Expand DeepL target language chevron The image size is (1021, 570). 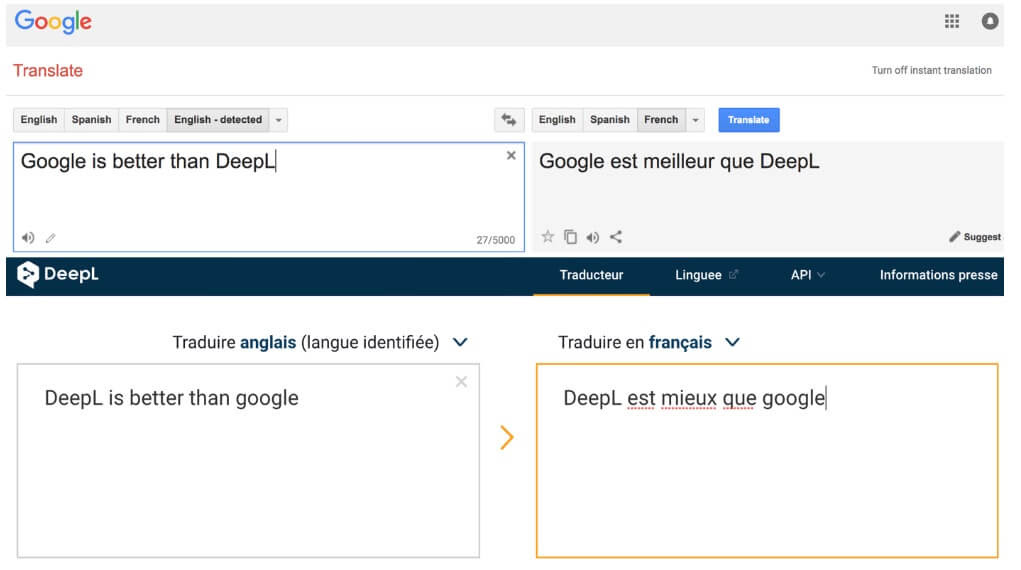(732, 342)
